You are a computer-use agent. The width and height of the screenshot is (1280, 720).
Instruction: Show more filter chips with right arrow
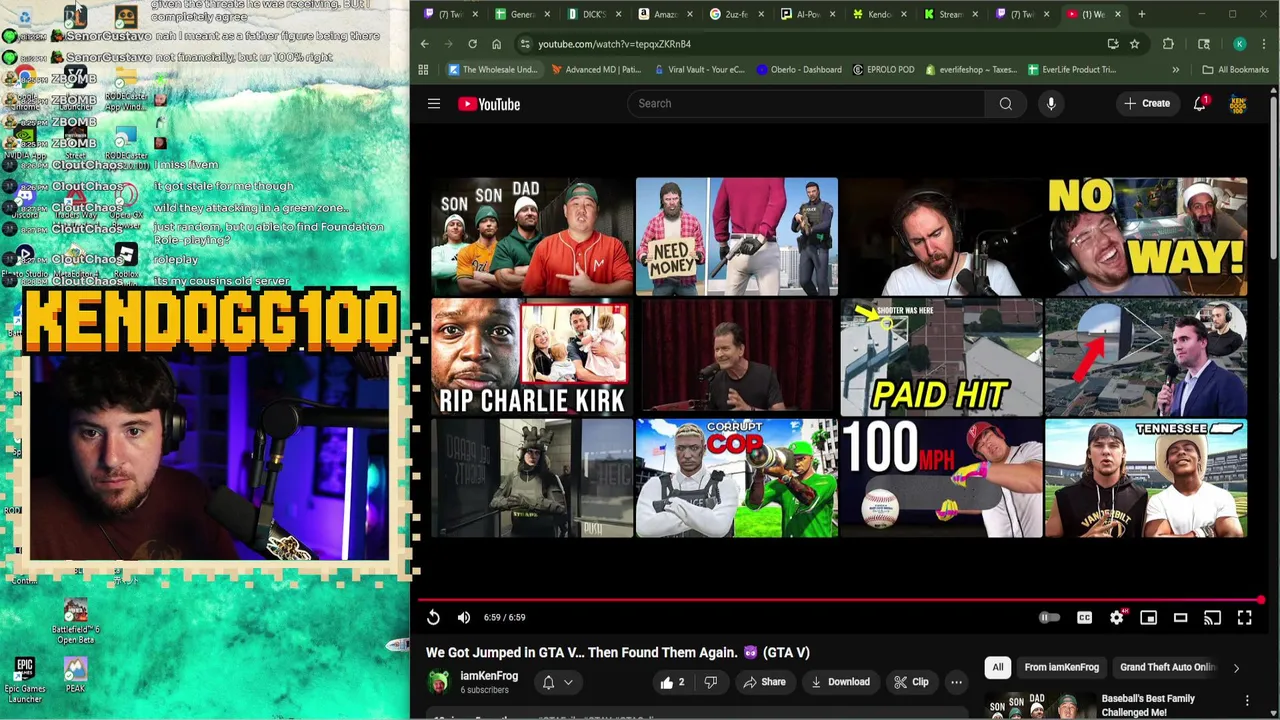tap(1236, 668)
